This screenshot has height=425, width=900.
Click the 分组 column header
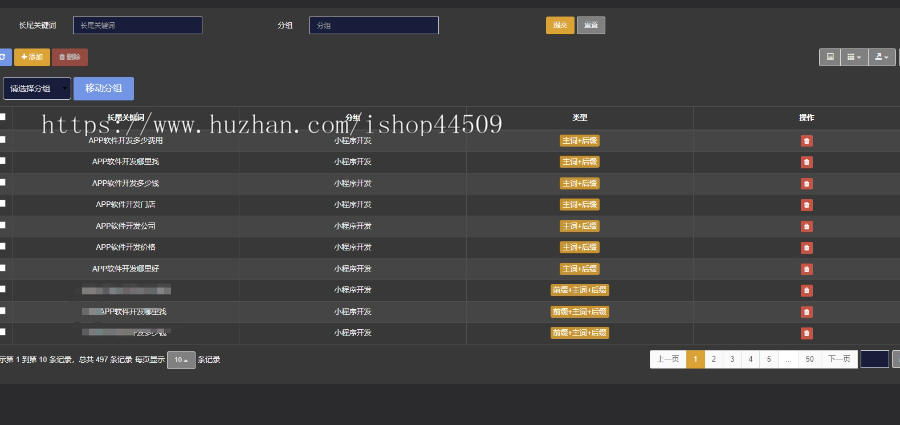(352, 117)
